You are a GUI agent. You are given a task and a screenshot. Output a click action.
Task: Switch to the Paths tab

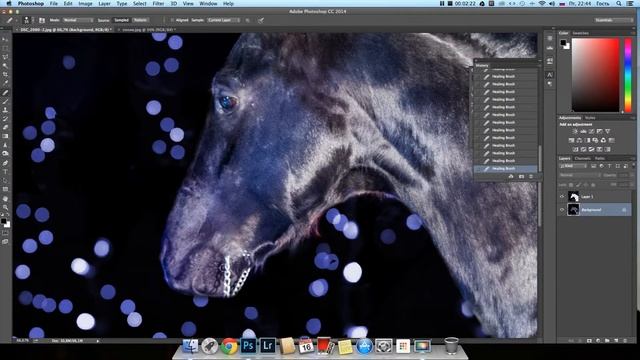pos(600,158)
